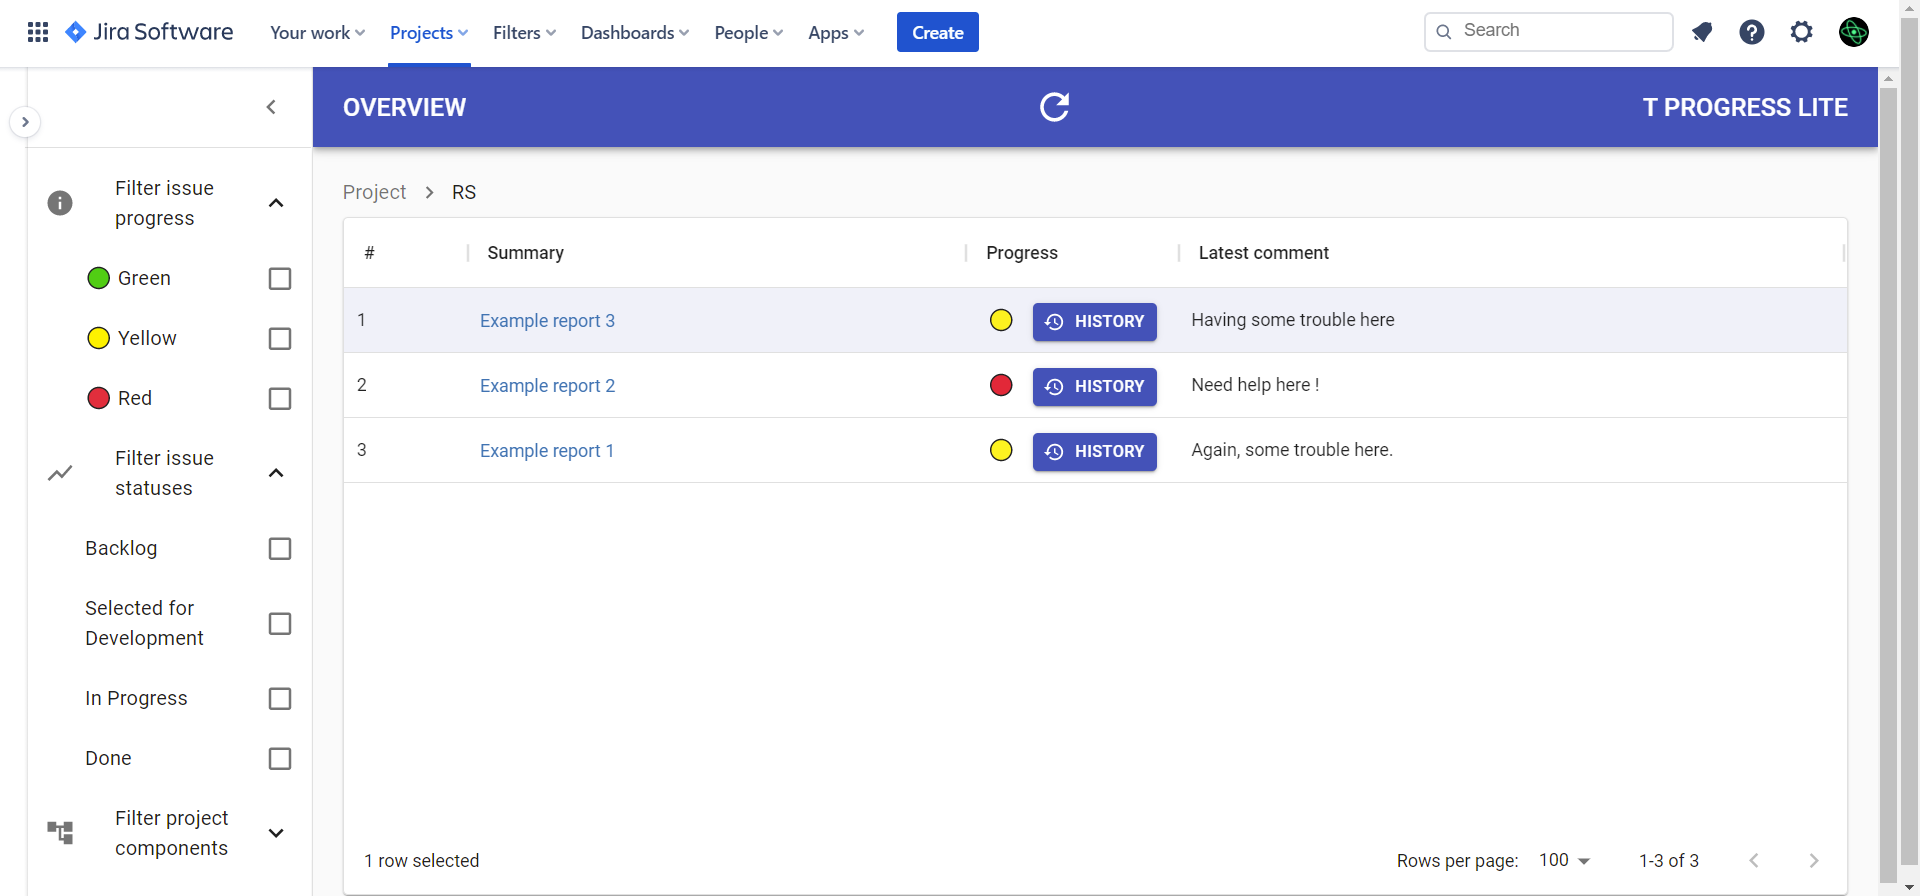Open the help question mark icon
1920x896 pixels.
(x=1751, y=32)
